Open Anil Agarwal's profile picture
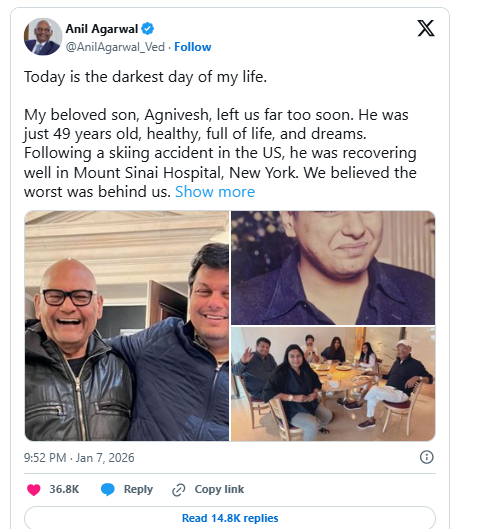The height and width of the screenshot is (529, 487). tap(43, 36)
